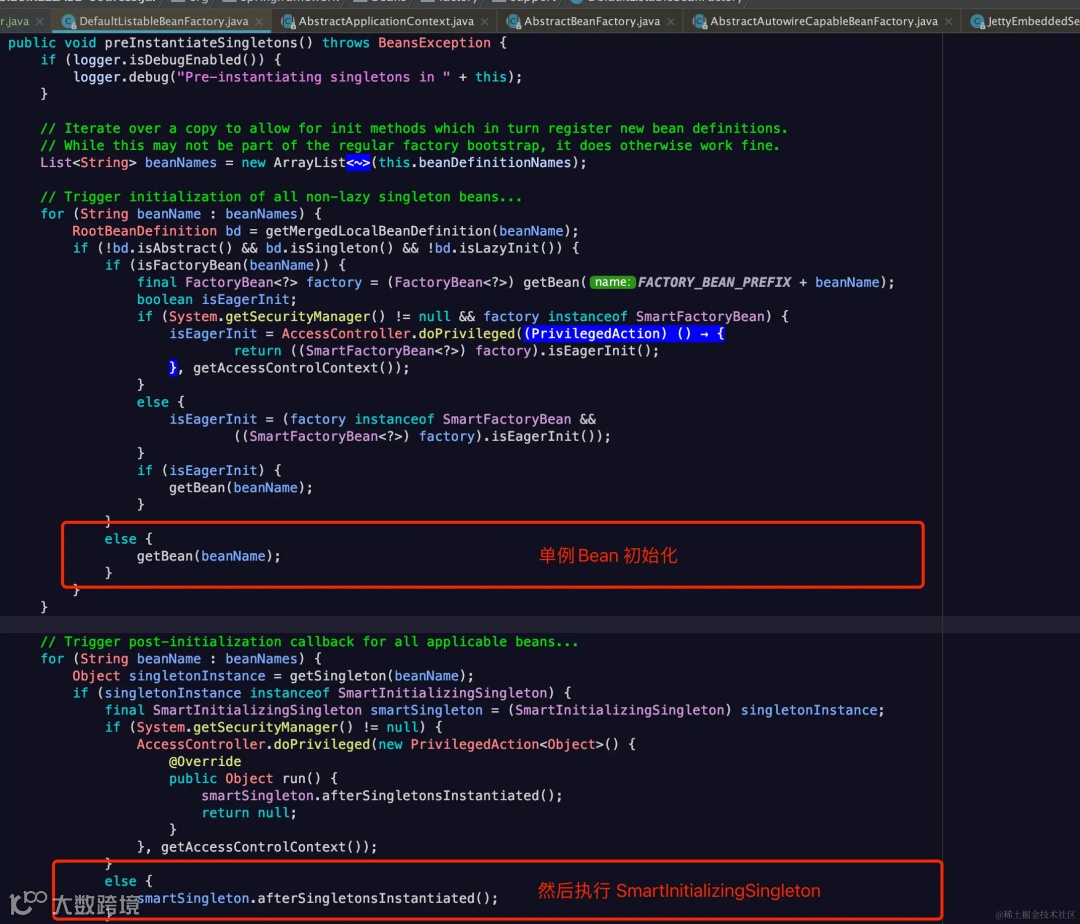Click the getSingleton(beanName) method call

[x=377, y=676]
